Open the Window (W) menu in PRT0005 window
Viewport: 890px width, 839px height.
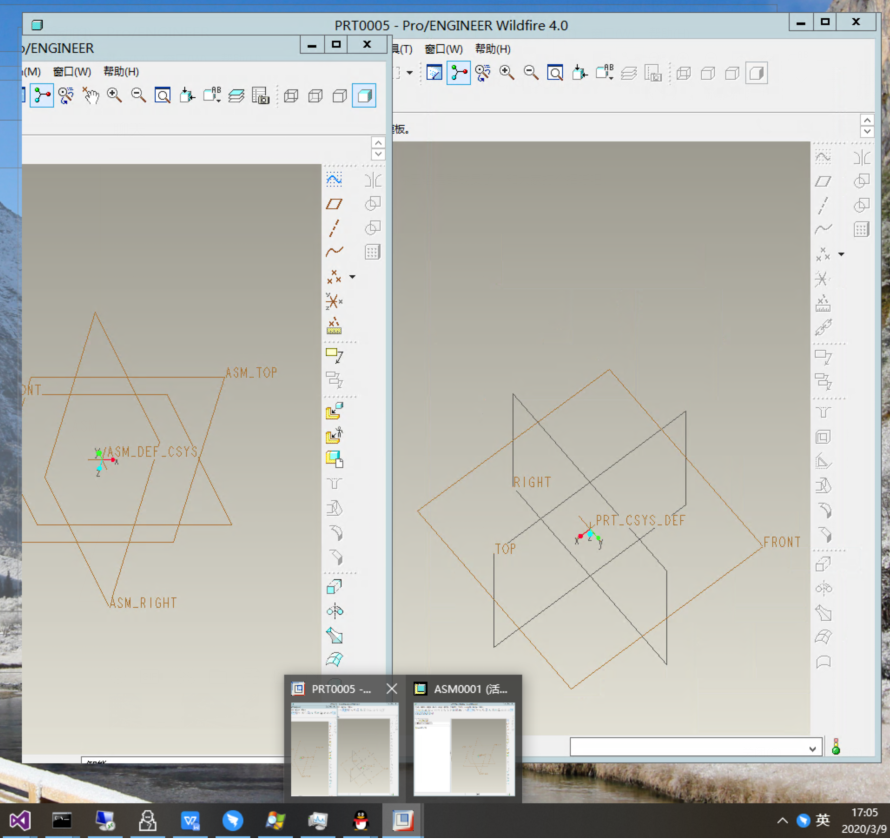pos(444,49)
